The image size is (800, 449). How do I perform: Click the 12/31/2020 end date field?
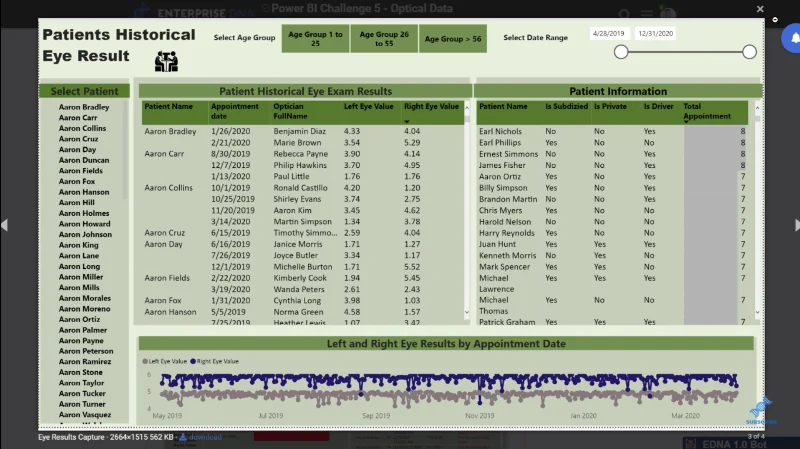(656, 34)
